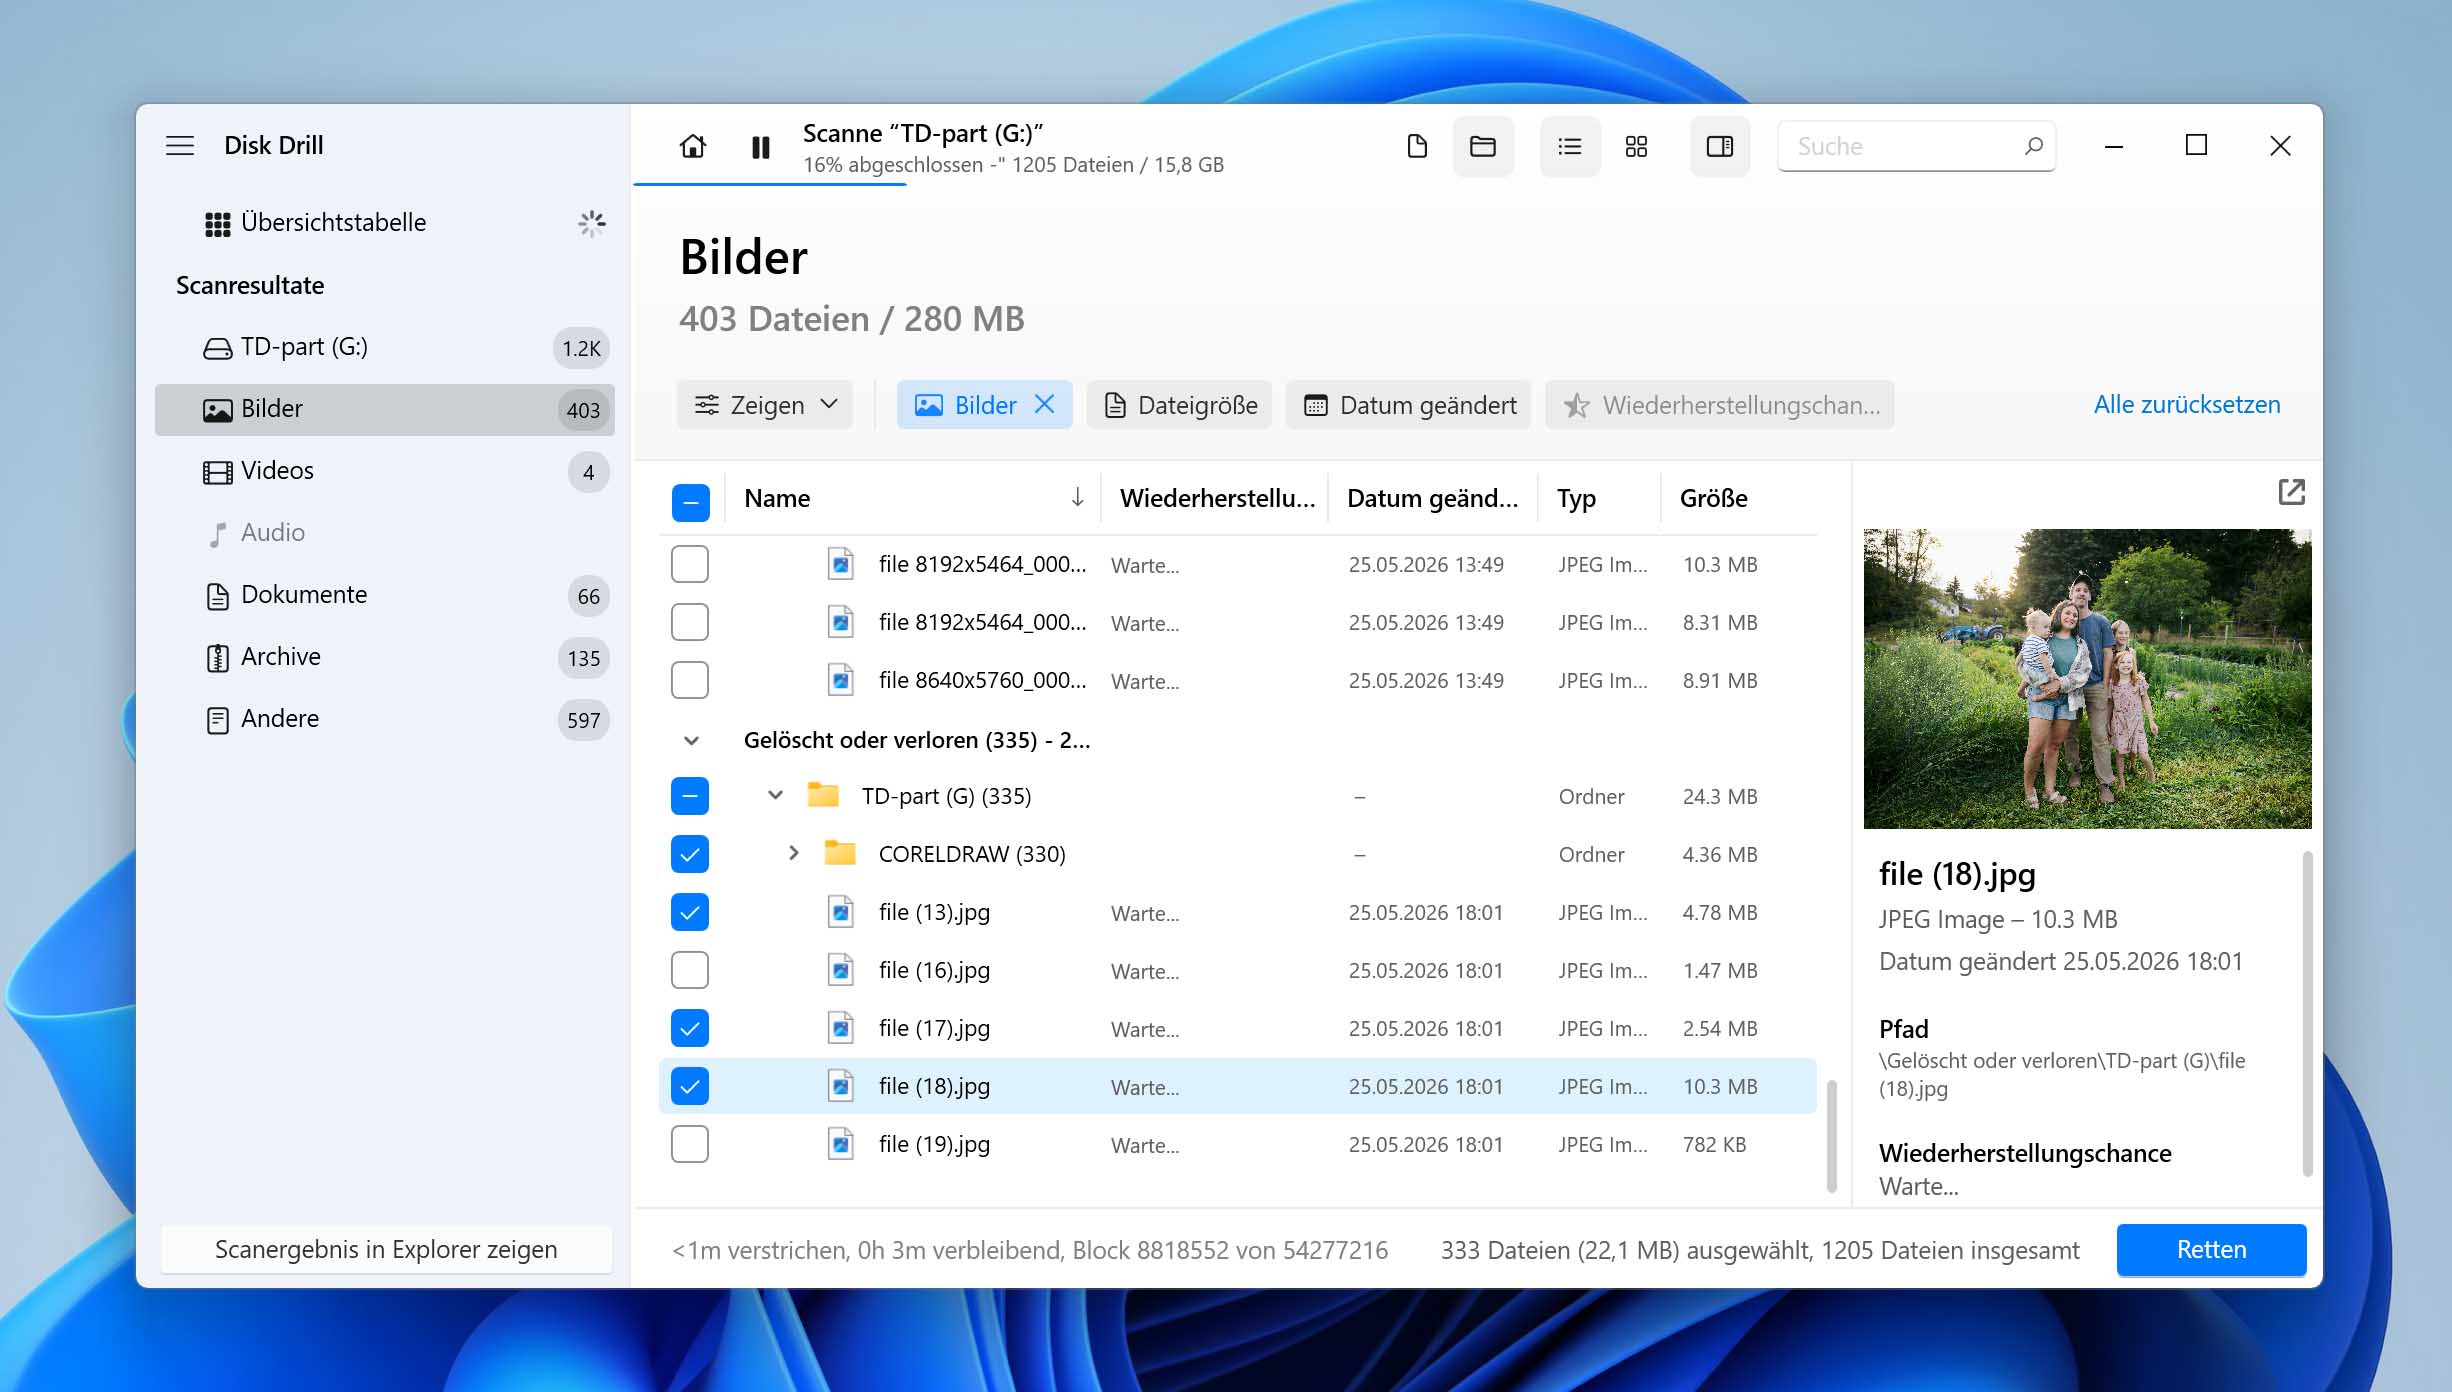Screen dimensions: 2452x1392
Task: Check file (19).jpg checkbox
Action: point(690,1144)
